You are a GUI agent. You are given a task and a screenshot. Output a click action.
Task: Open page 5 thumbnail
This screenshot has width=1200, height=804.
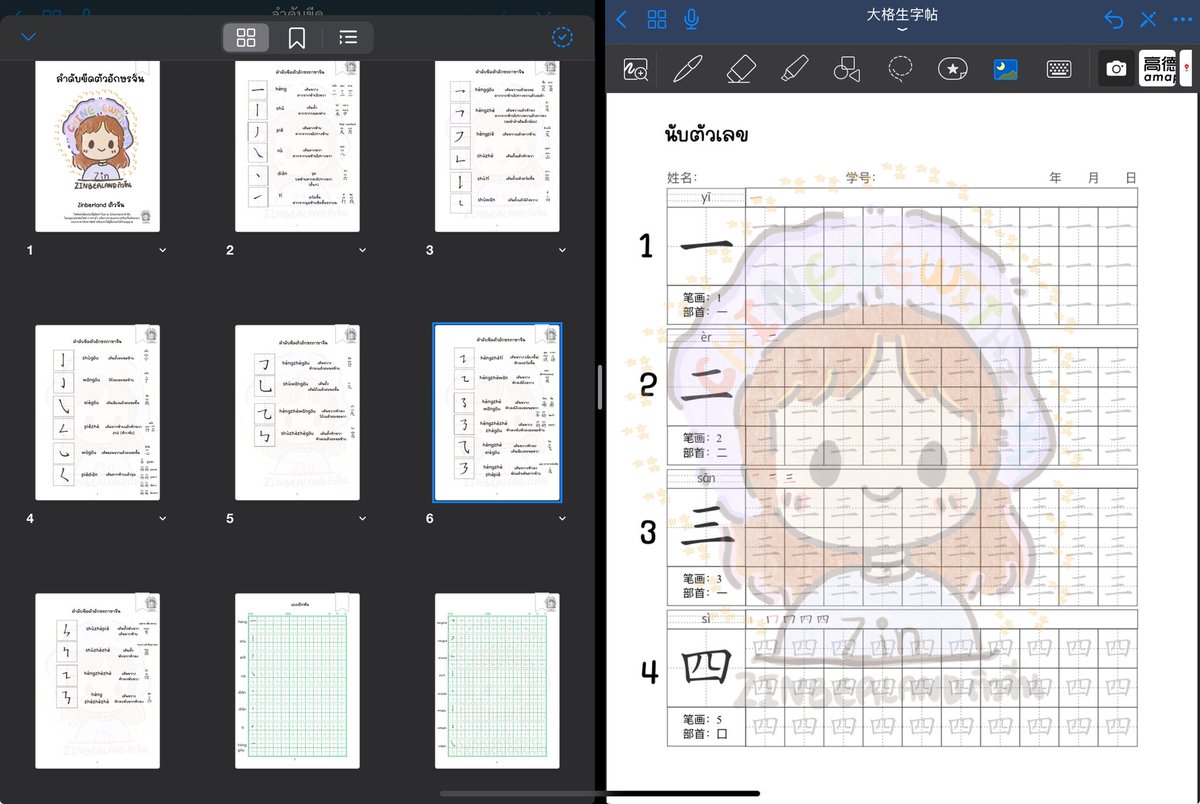(298, 412)
